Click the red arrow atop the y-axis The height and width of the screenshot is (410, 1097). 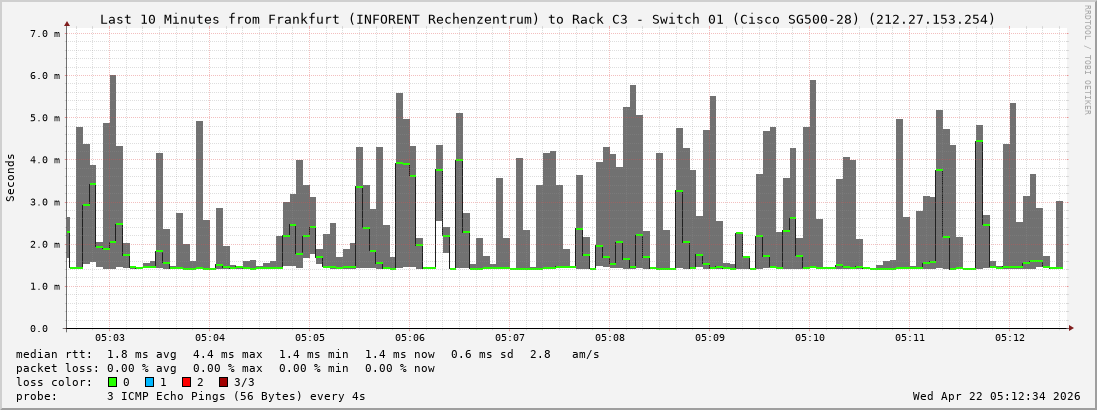(67, 22)
